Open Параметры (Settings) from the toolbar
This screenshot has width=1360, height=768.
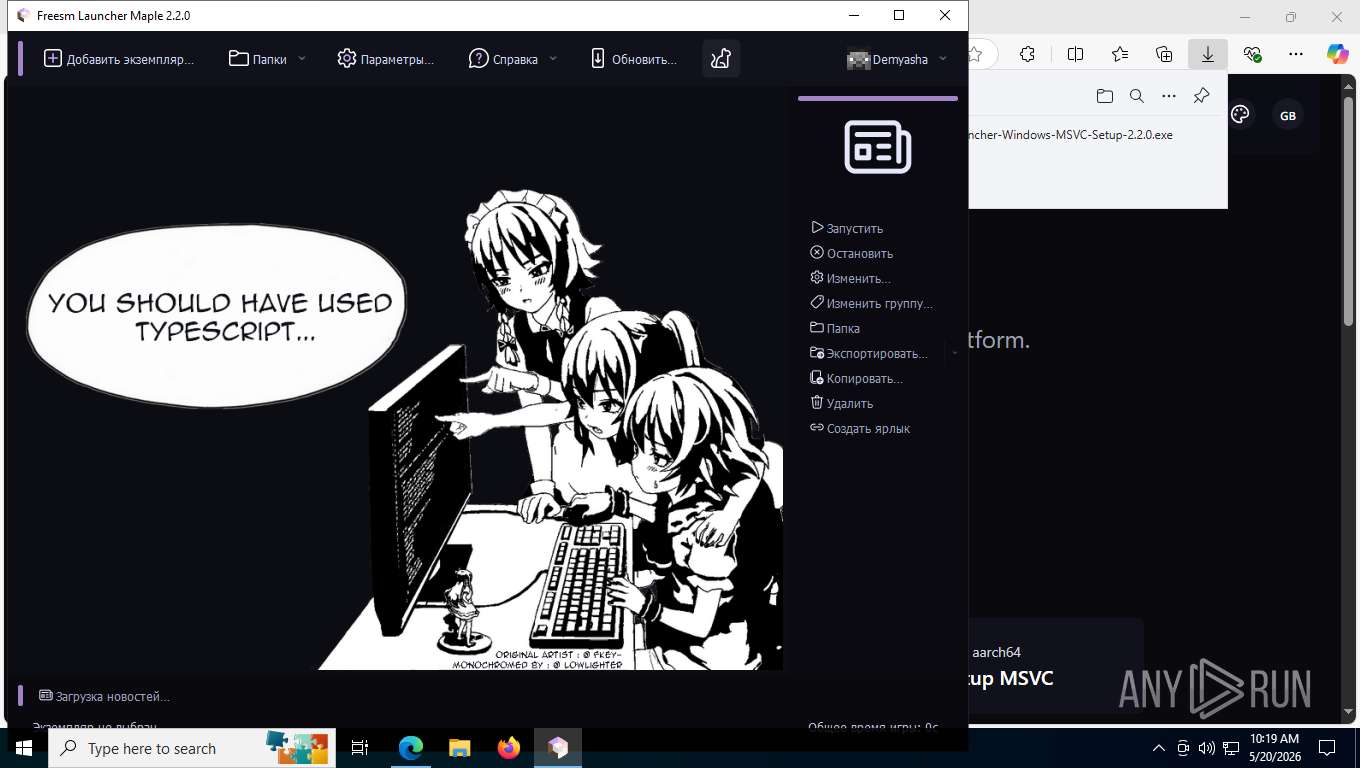(x=385, y=59)
